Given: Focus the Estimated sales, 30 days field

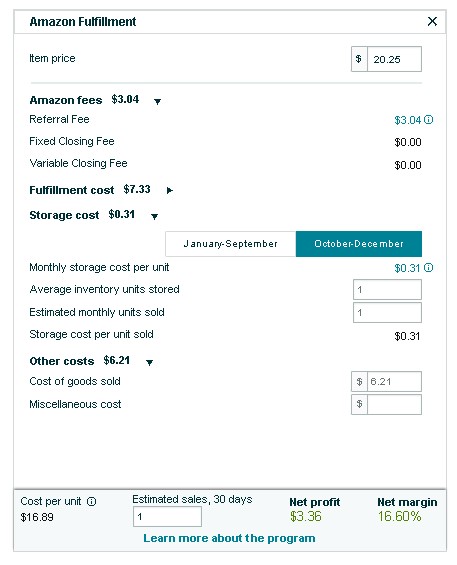Looking at the screenshot, I should tap(167, 517).
